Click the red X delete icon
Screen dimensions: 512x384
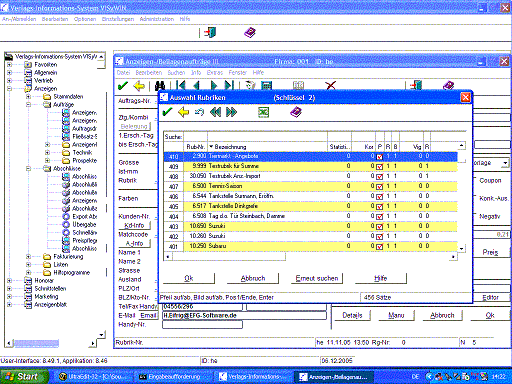tap(331, 86)
